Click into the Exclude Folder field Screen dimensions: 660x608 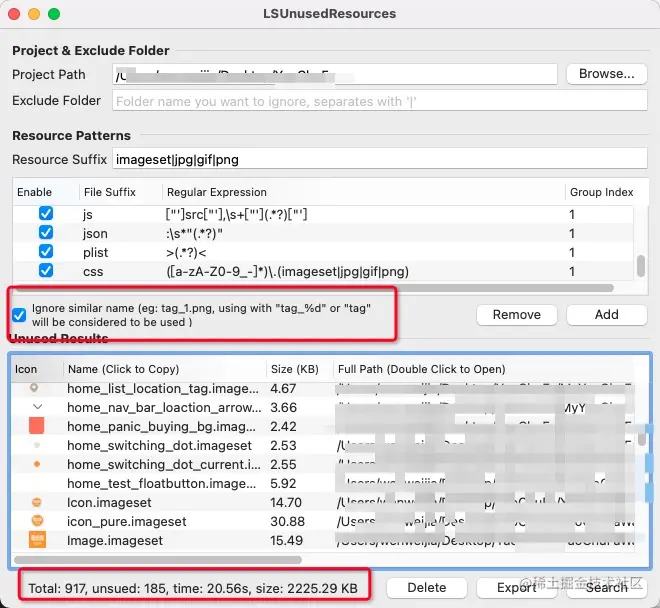[379, 101]
